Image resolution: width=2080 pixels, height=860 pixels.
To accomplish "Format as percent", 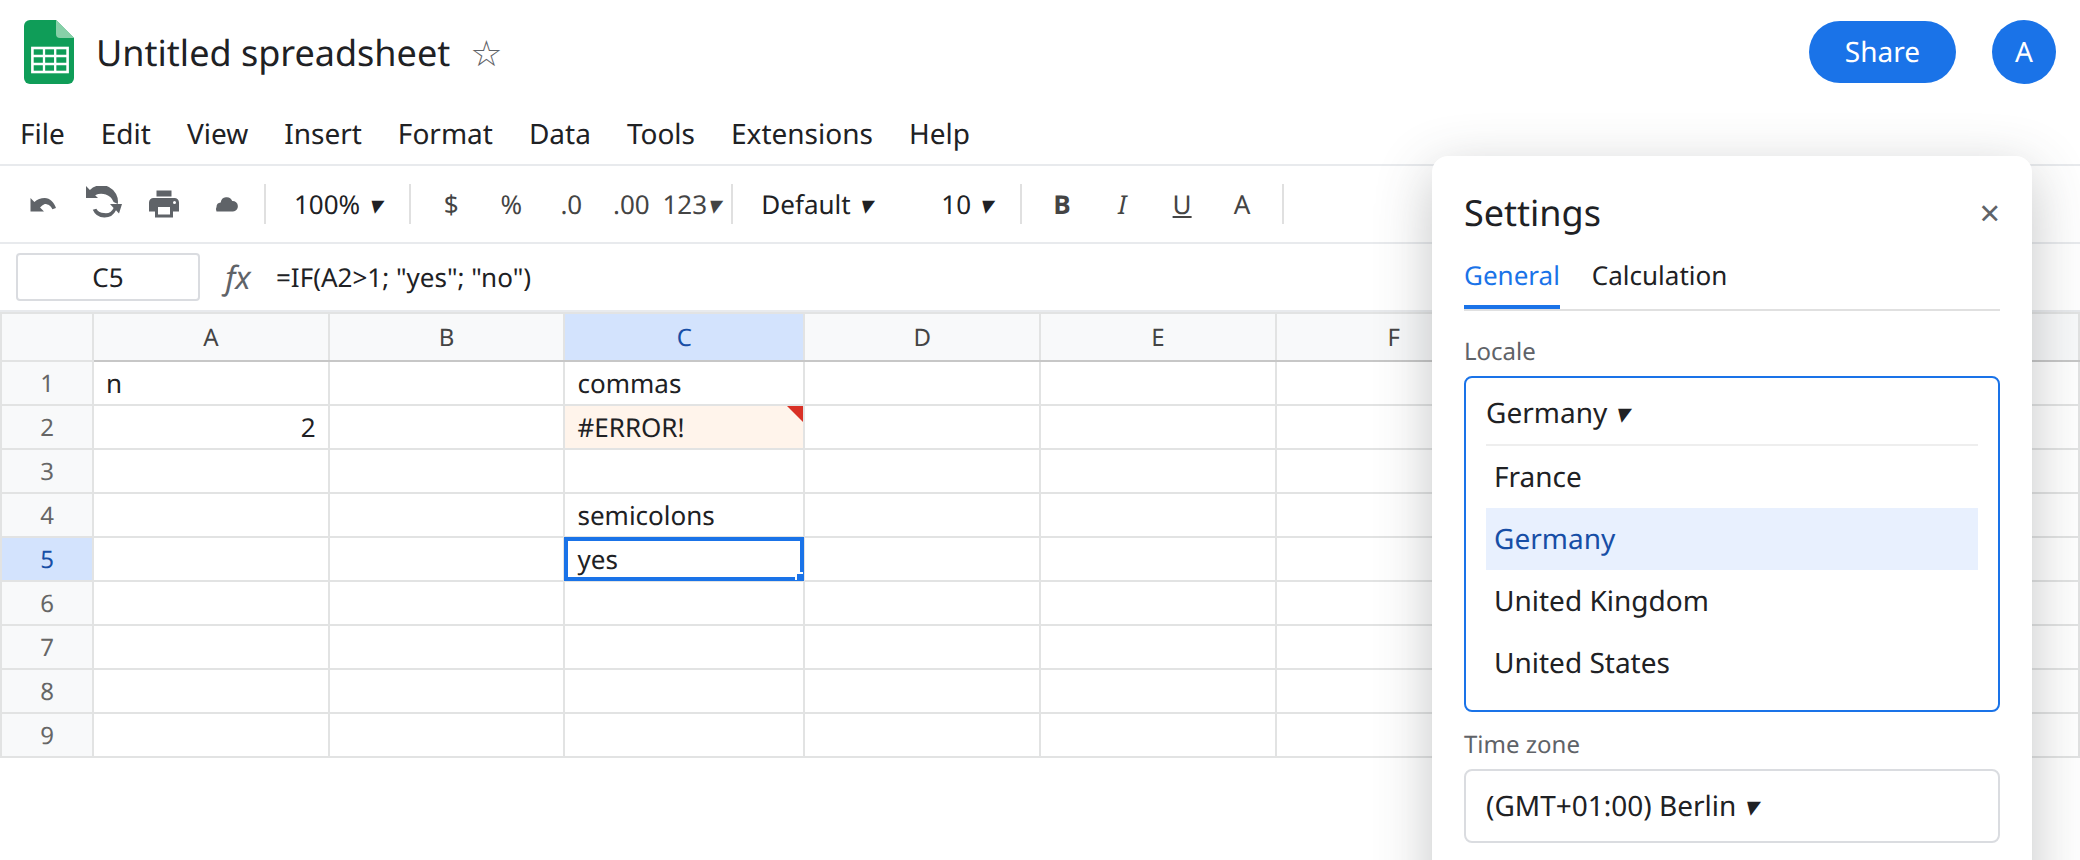I will point(511,205).
